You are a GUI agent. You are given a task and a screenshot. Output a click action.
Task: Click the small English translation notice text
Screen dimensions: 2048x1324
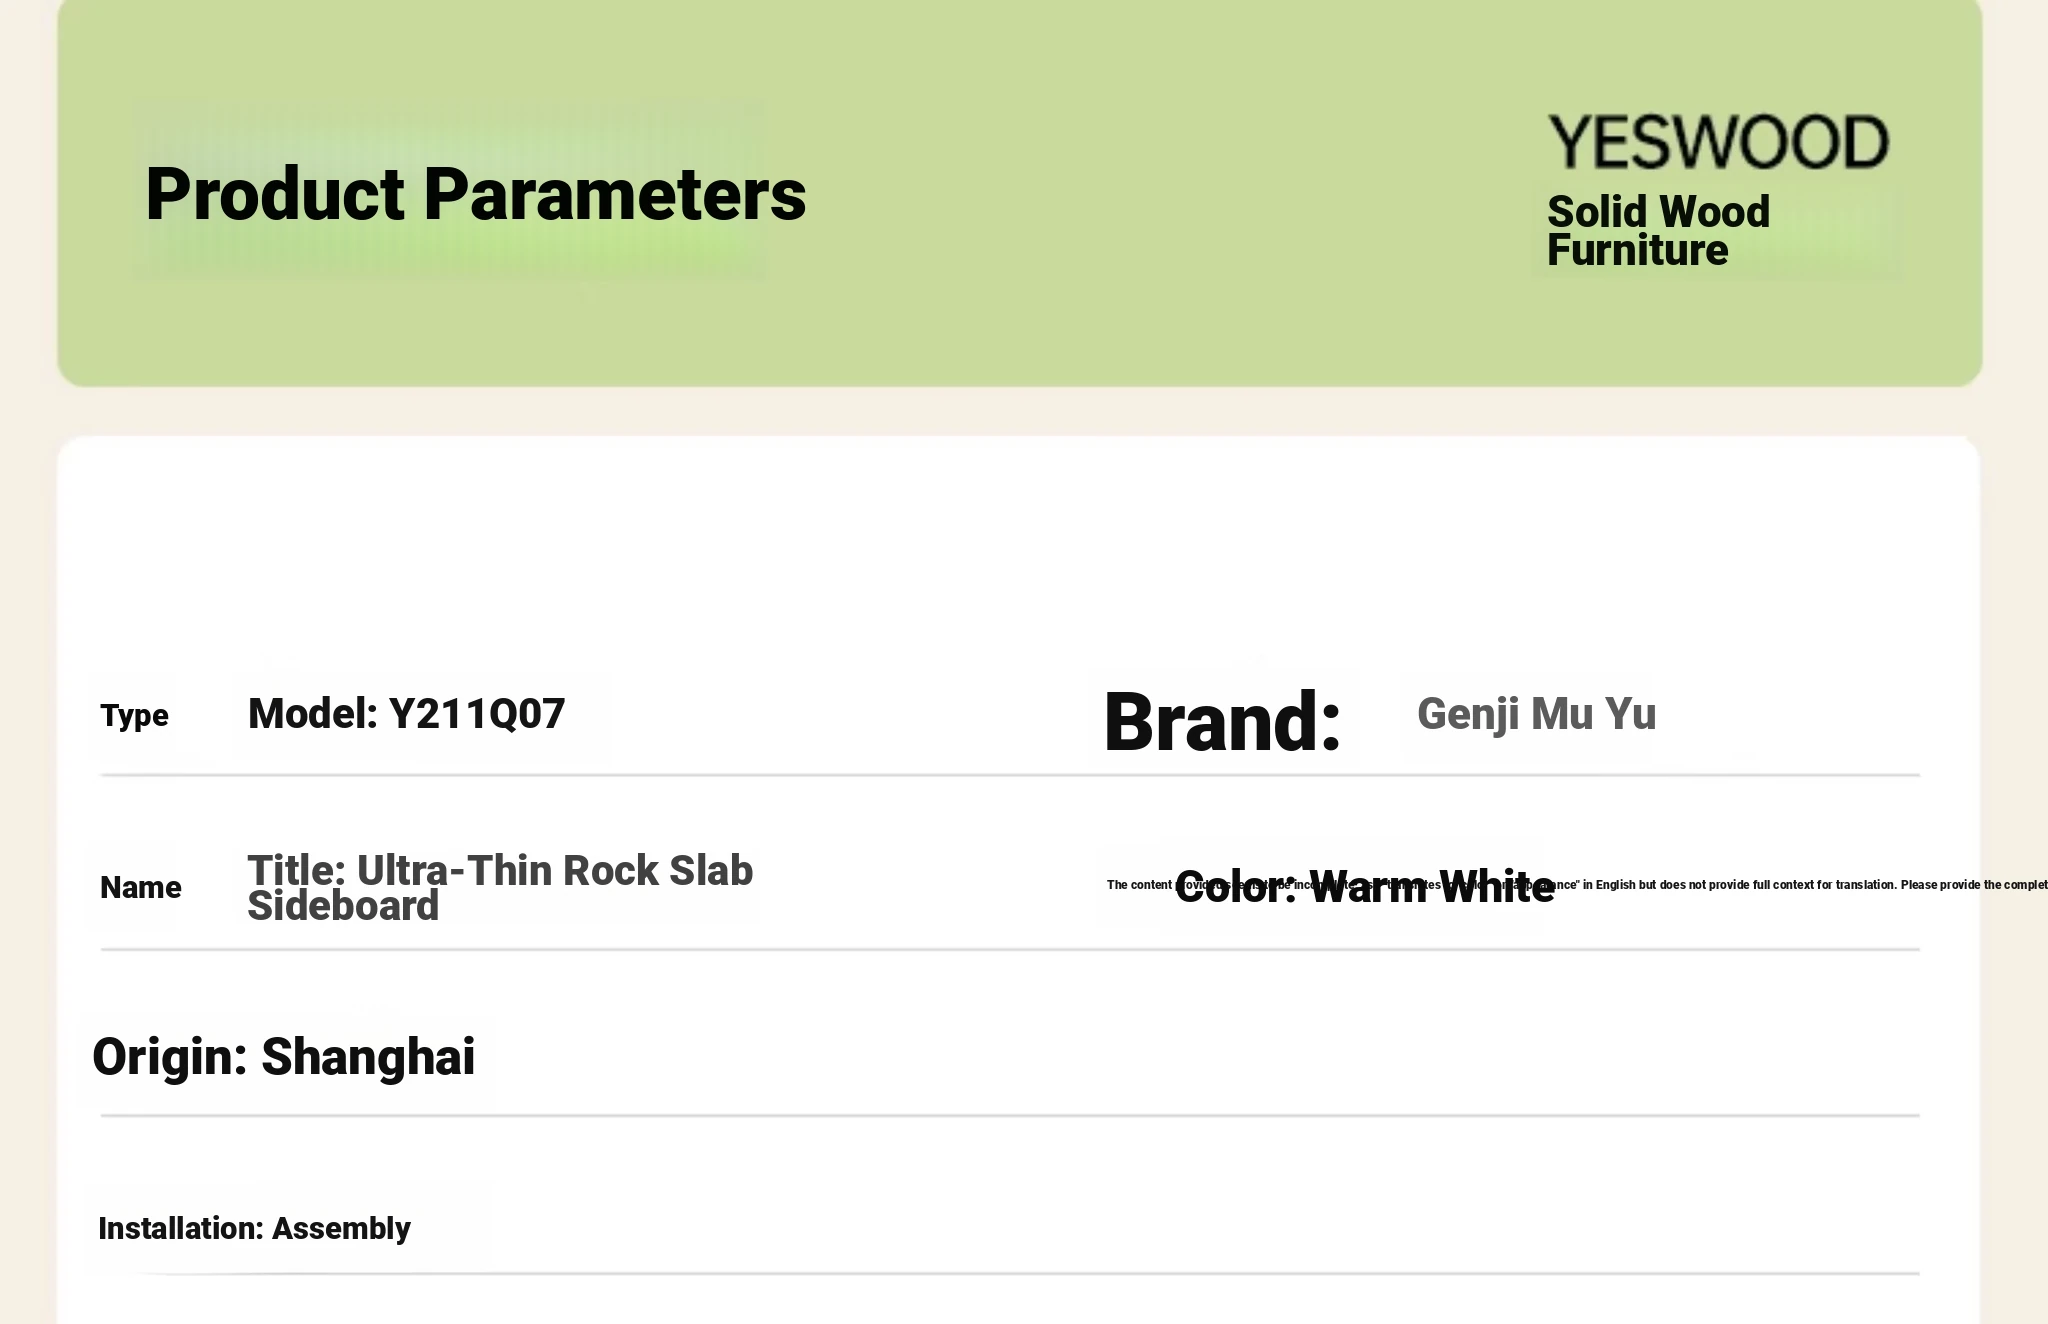(x=1577, y=885)
